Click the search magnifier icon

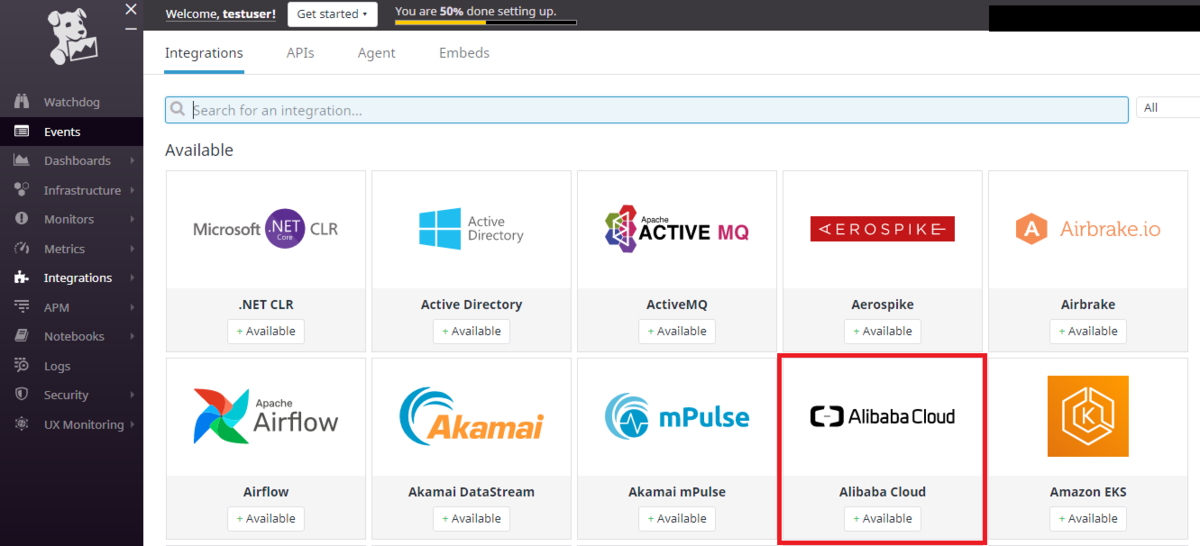178,110
